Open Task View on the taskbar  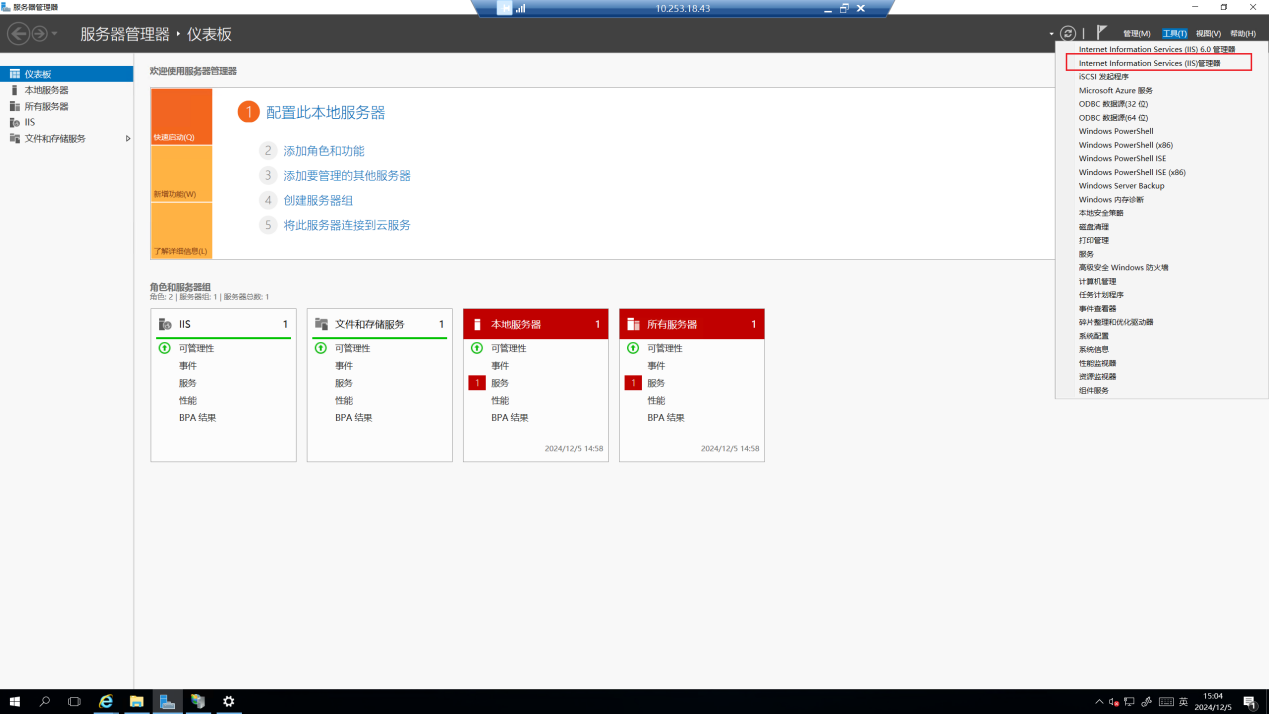(74, 702)
